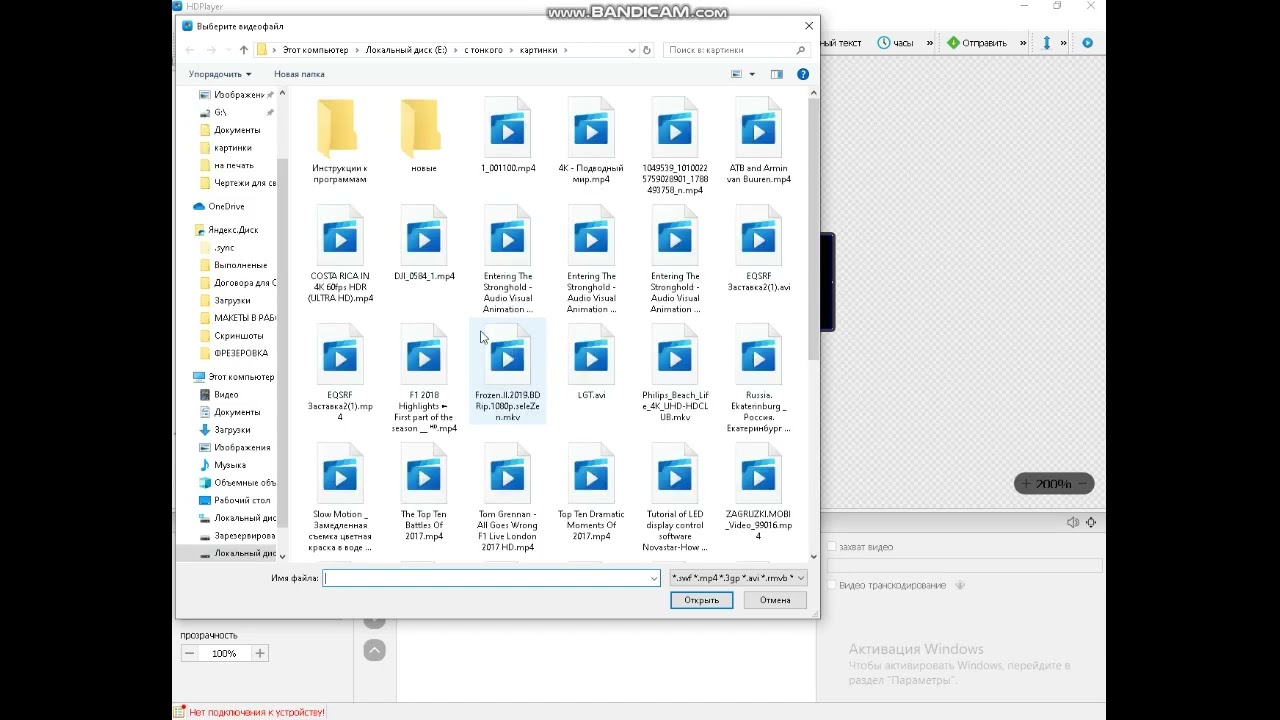Click the Поиск в: картинки search field

coord(737,50)
